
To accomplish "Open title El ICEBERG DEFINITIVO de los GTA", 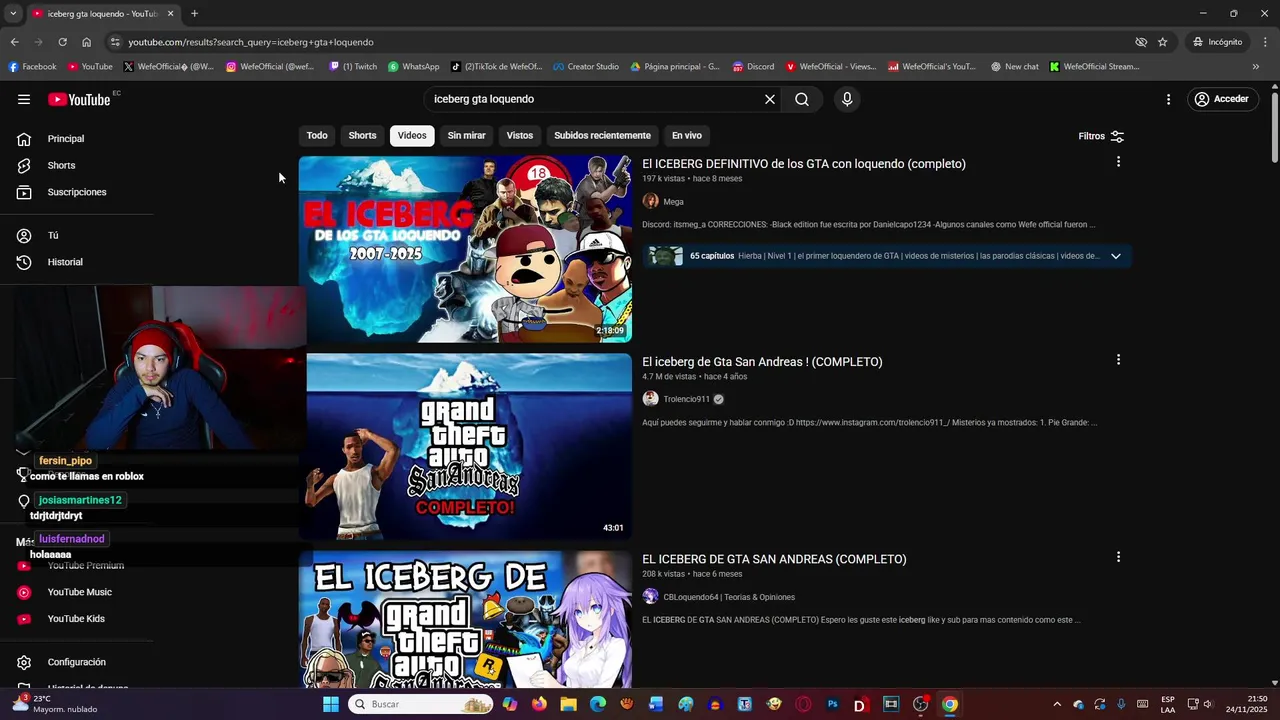I will pos(804,164).
